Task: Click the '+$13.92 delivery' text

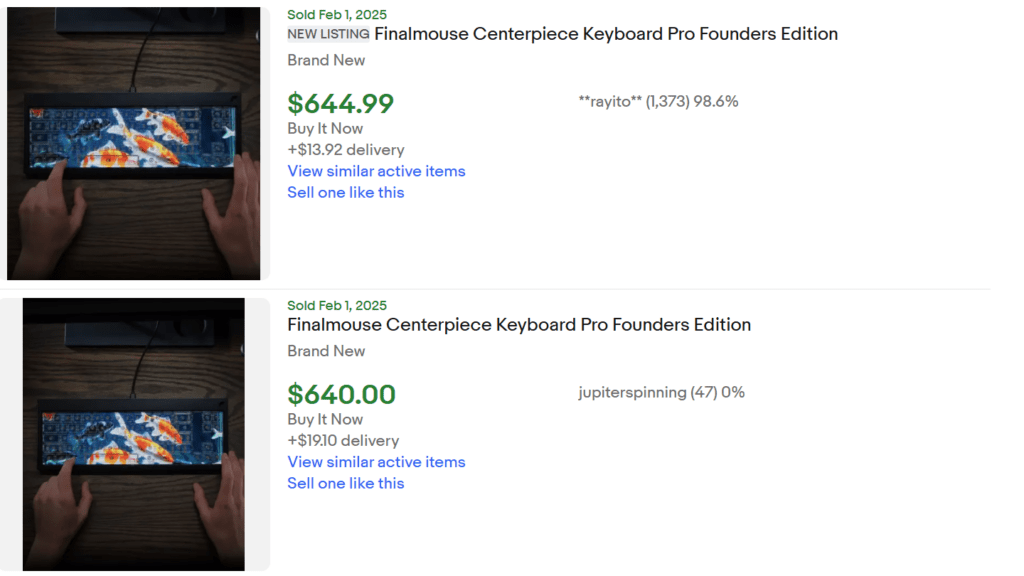Action: [345, 149]
